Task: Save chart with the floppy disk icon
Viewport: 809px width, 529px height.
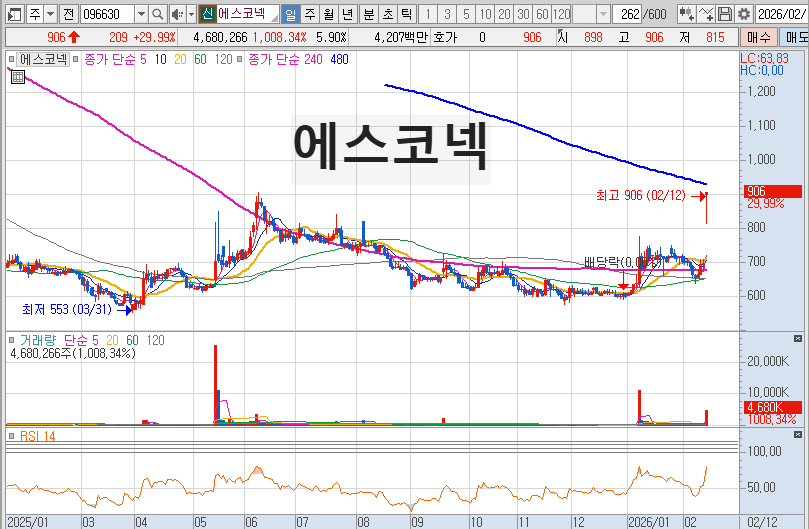Action: [x=725, y=14]
